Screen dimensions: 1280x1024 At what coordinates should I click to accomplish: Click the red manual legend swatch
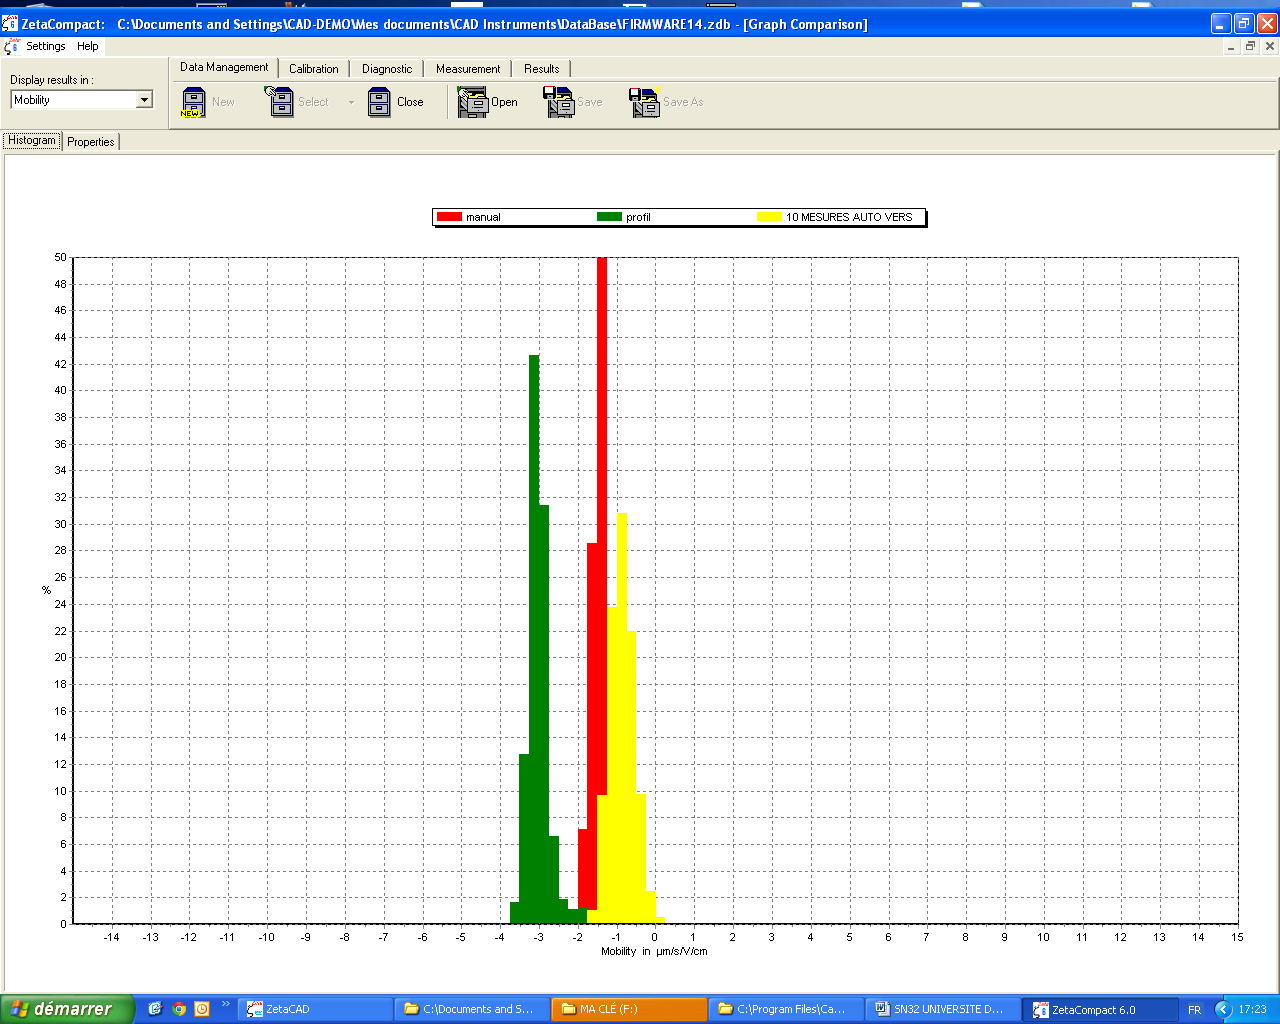click(x=449, y=217)
